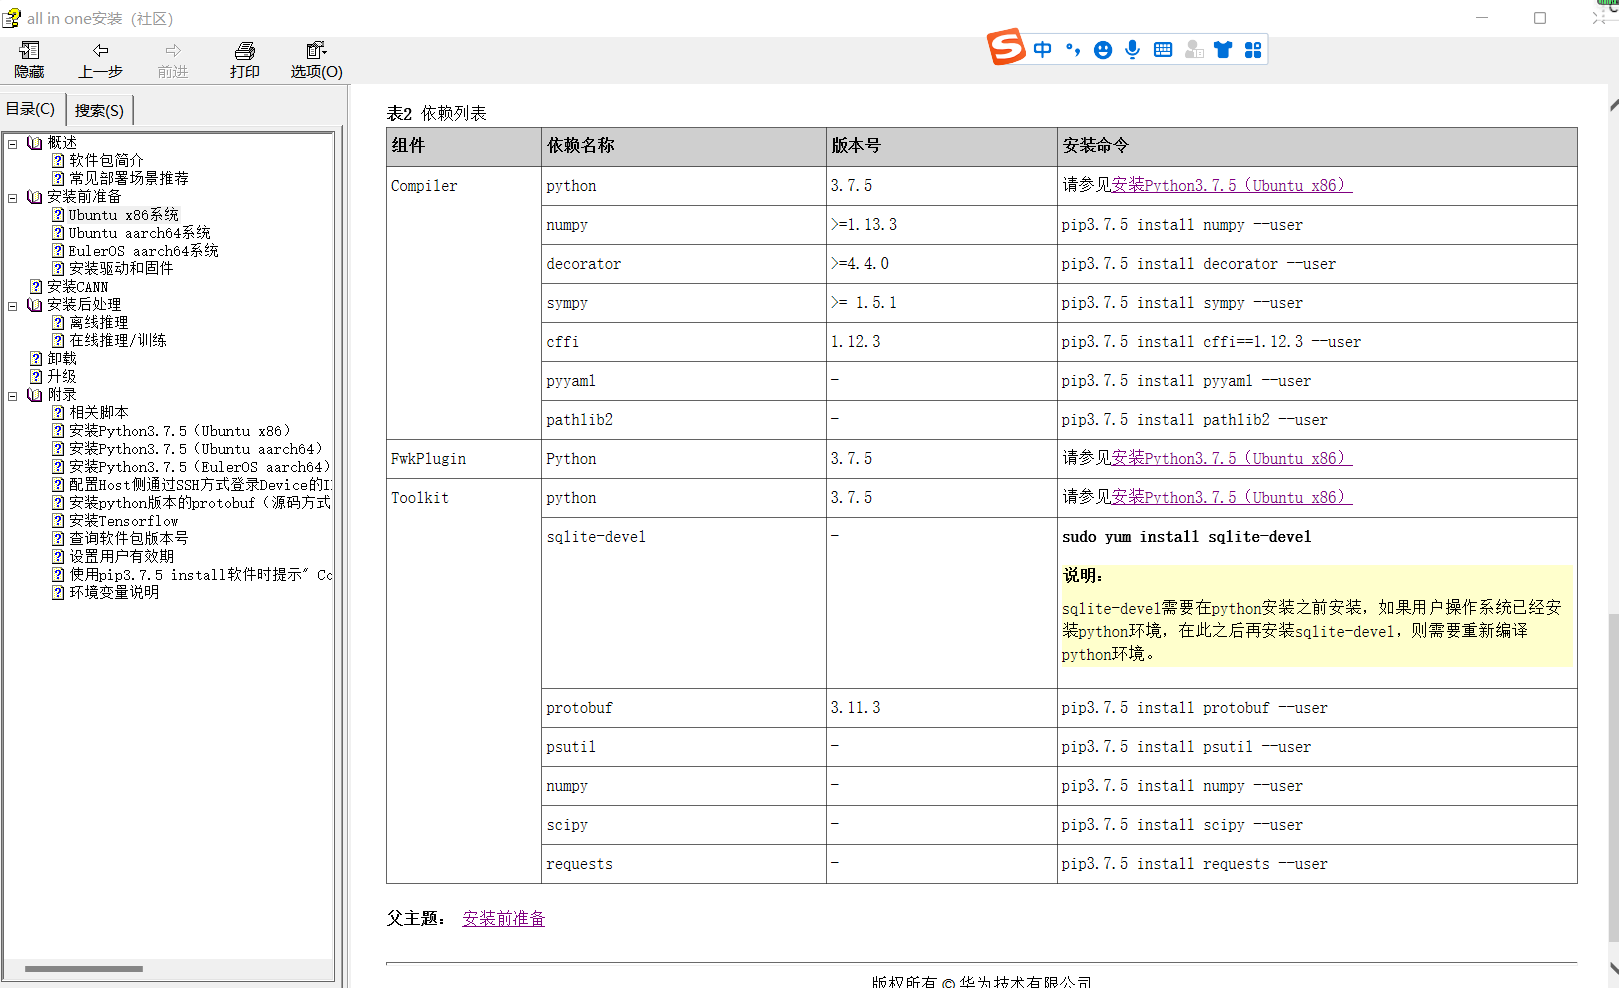1619x988 pixels.
Task: Open the 安装python版本的protobuf topic
Action: [x=200, y=502]
